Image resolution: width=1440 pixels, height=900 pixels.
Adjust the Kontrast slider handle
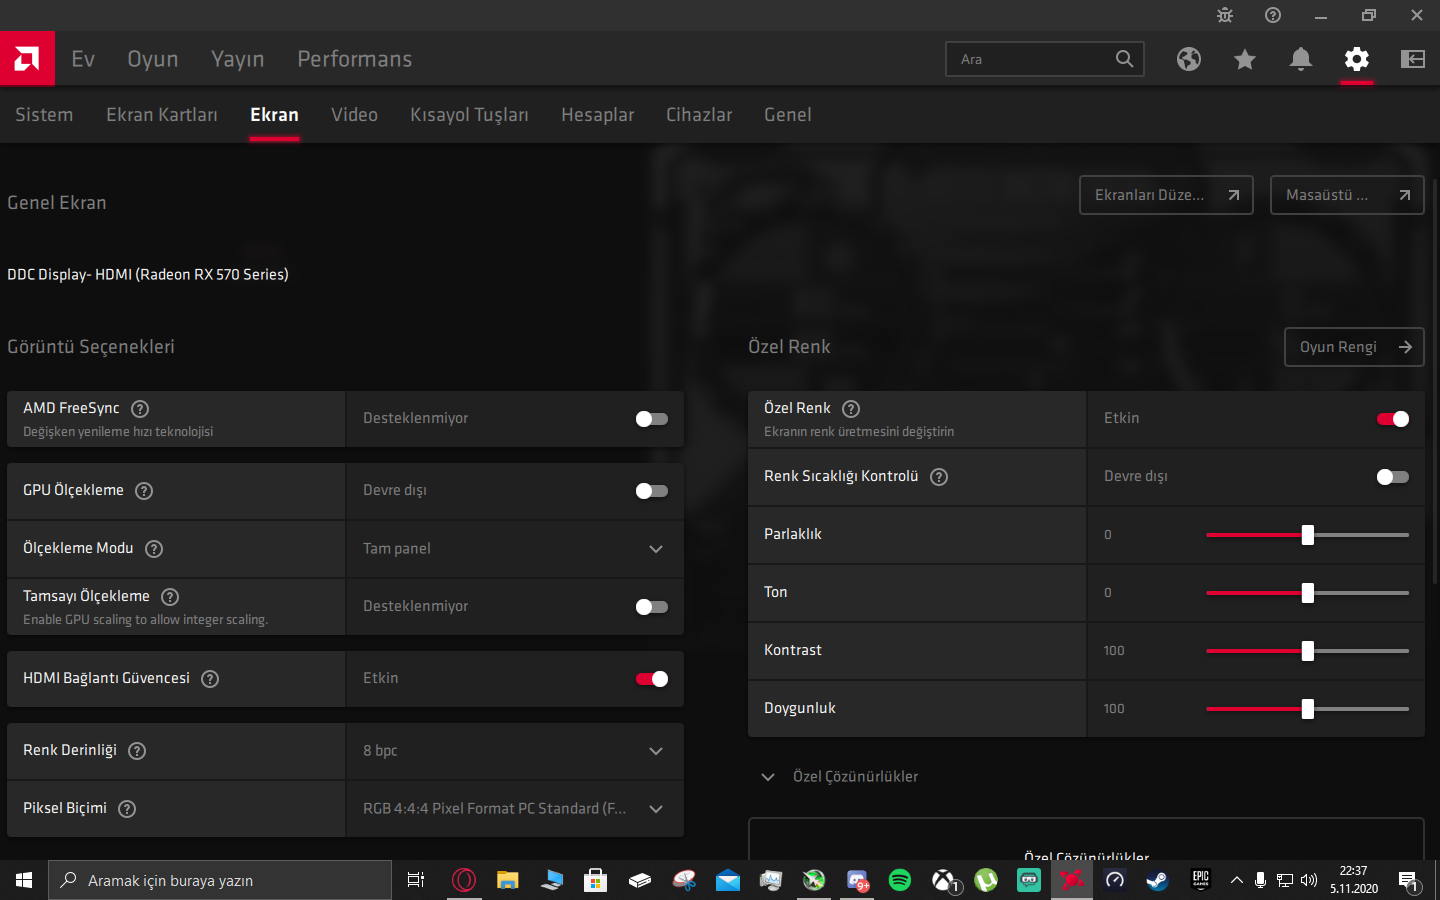coord(1308,651)
